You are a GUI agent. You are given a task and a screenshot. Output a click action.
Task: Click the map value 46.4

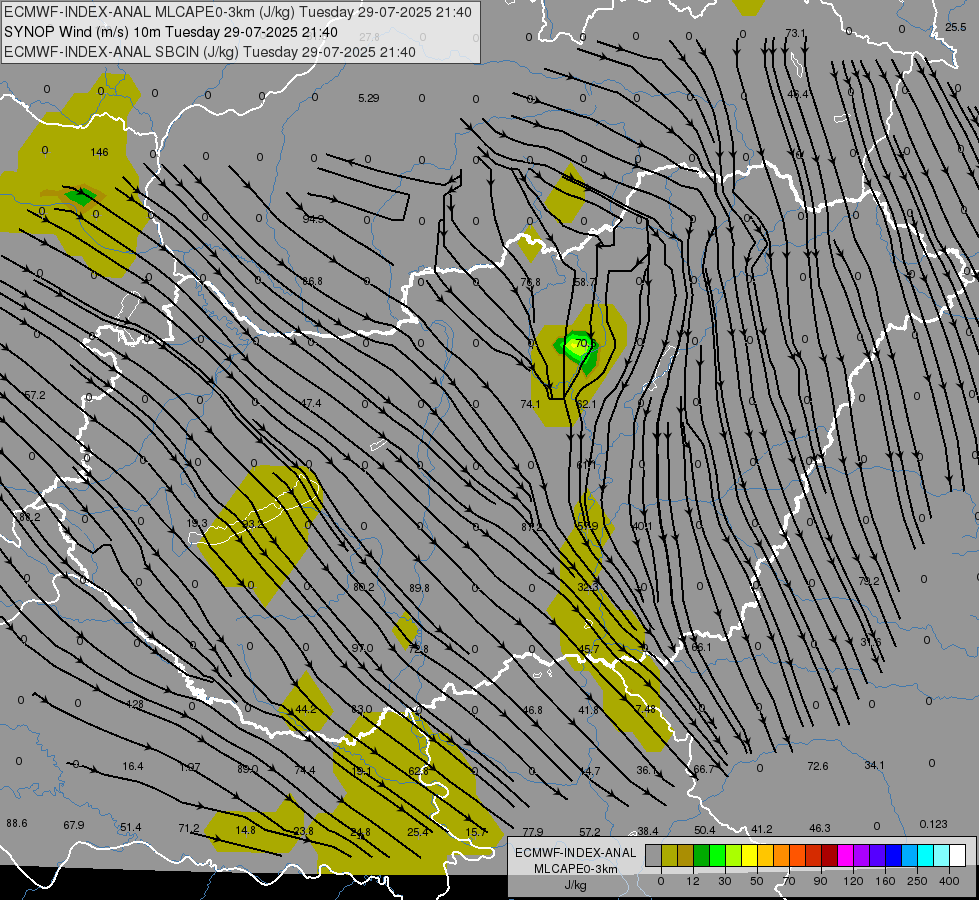pyautogui.click(x=798, y=94)
